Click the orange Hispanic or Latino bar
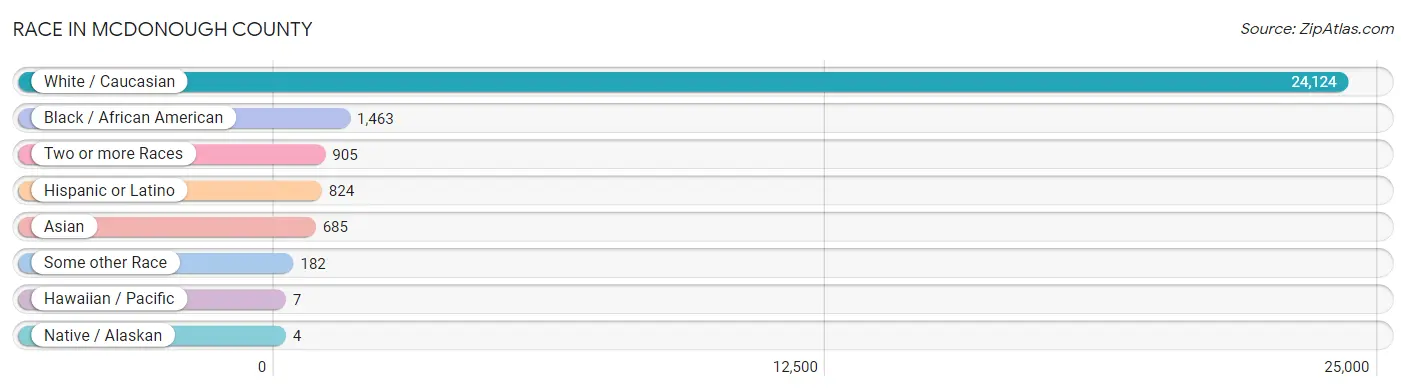Screen dimensions: 1406x391 point(170,190)
